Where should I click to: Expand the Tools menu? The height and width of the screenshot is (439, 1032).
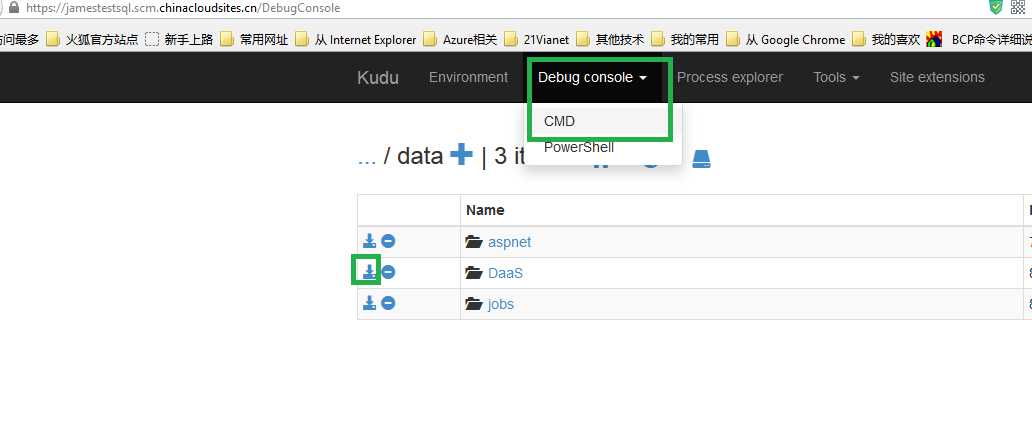(837, 77)
